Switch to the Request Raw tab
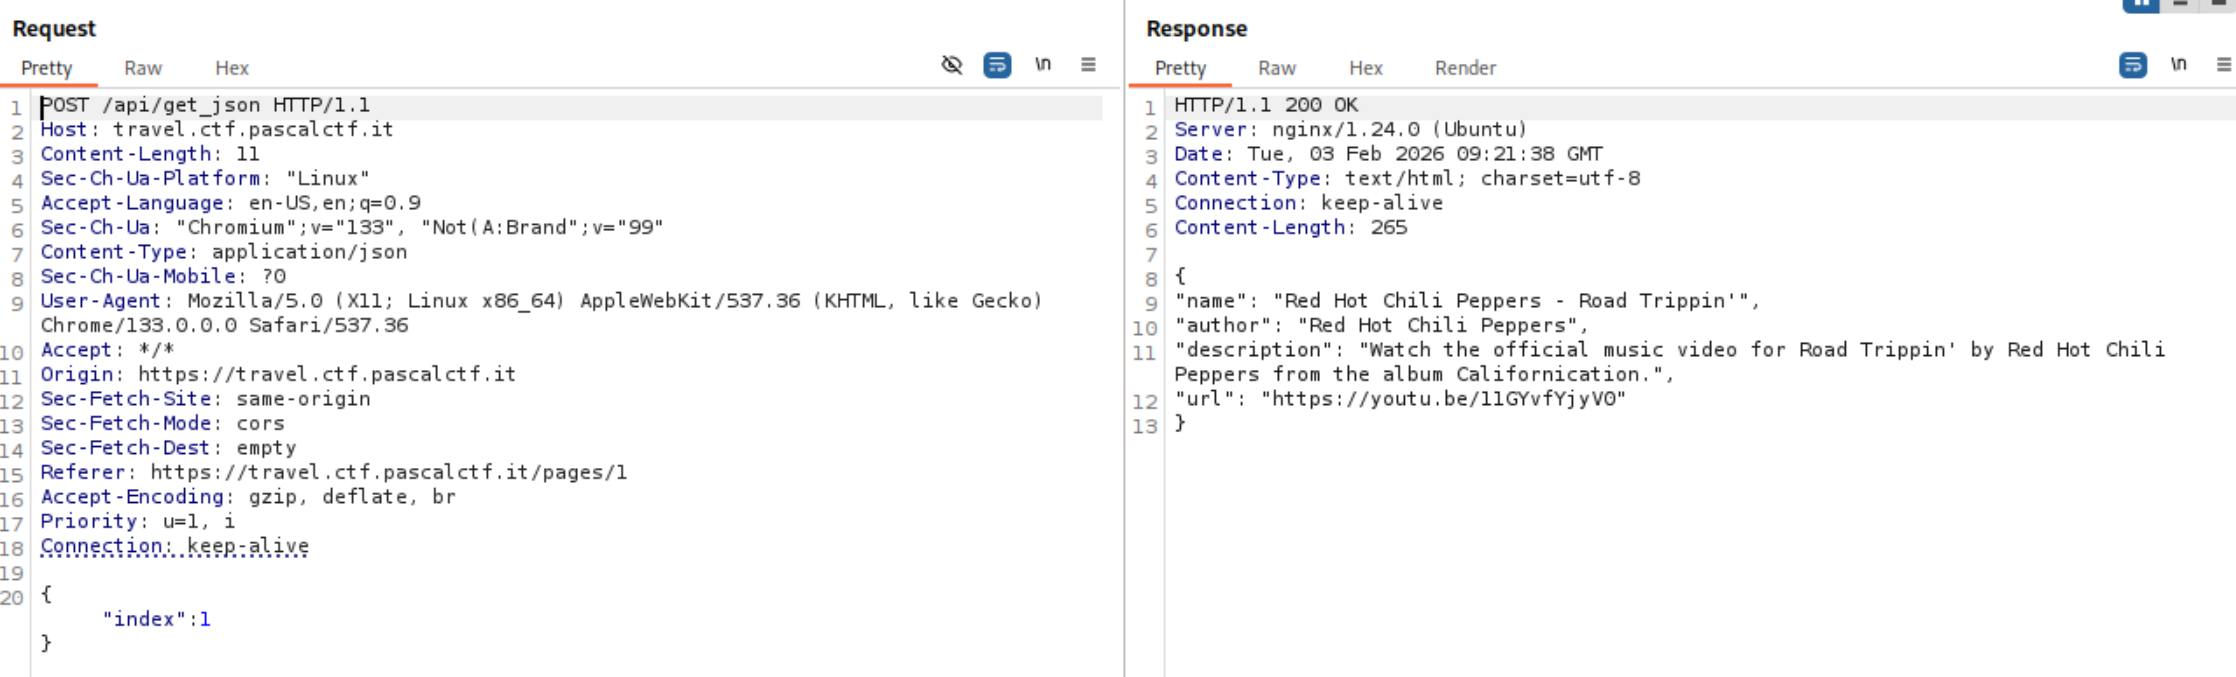 (x=143, y=68)
